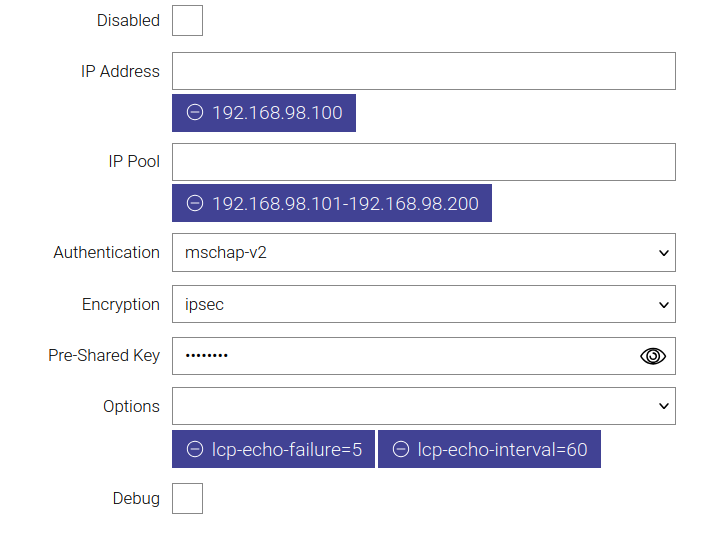Enable the Disabled checkbox

(x=187, y=20)
